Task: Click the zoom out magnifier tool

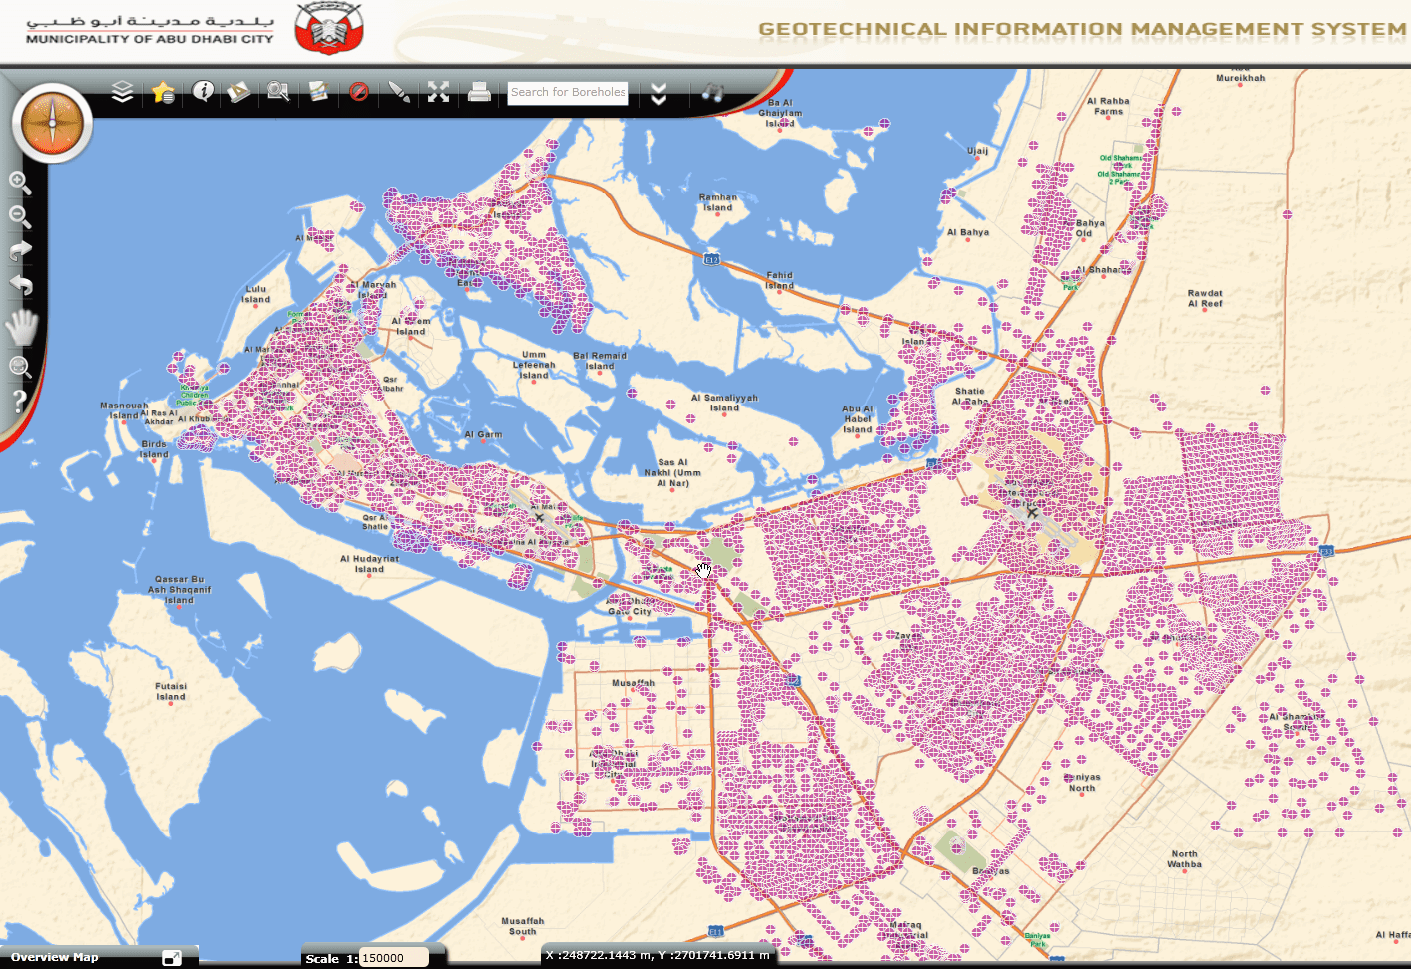Action: (x=19, y=216)
